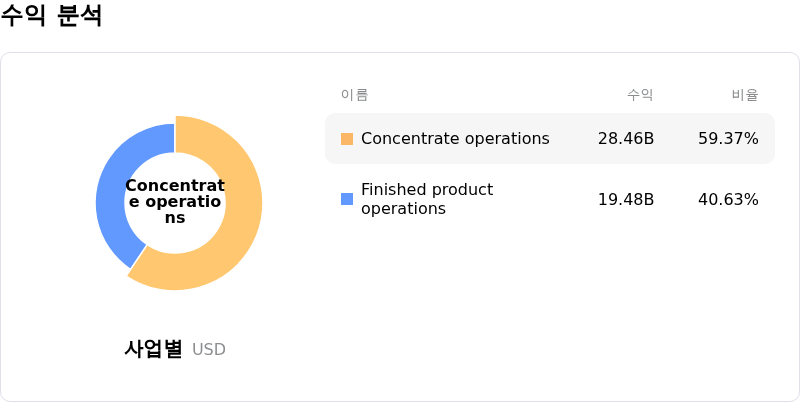Image resolution: width=800 pixels, height=402 pixels.
Task: Click the USD currency label
Action: 209,350
